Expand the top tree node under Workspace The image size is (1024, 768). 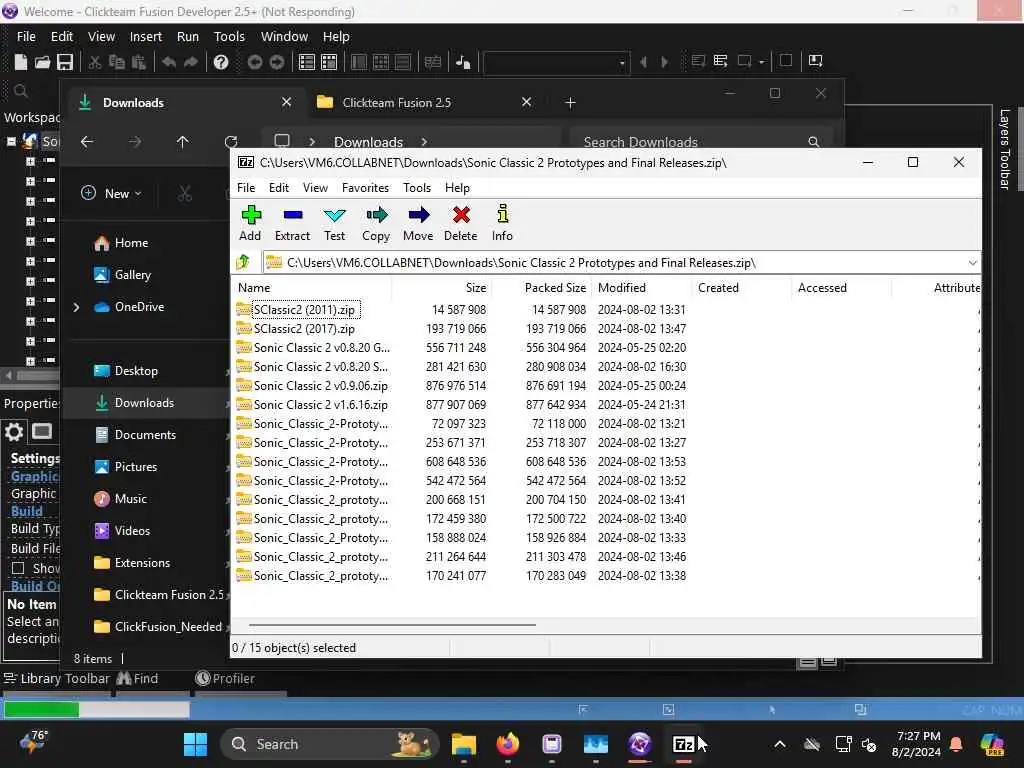point(30,161)
